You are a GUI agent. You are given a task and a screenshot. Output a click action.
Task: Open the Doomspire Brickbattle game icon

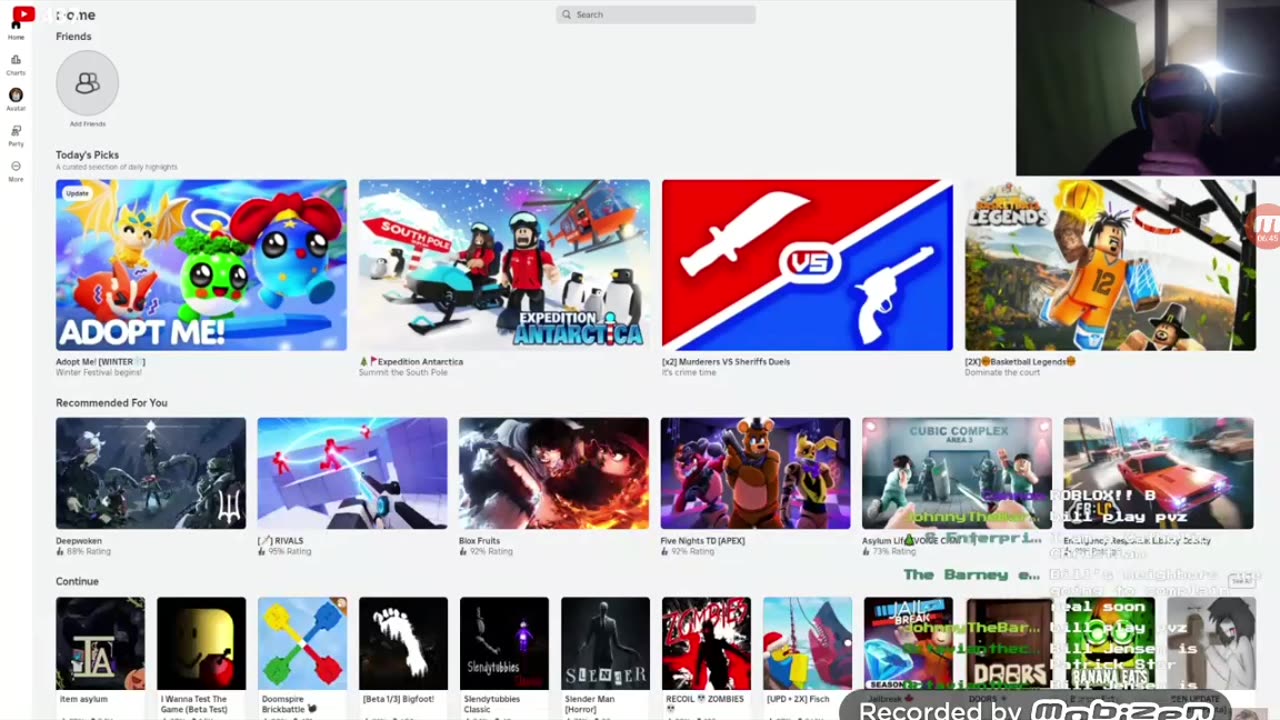pyautogui.click(x=302, y=643)
